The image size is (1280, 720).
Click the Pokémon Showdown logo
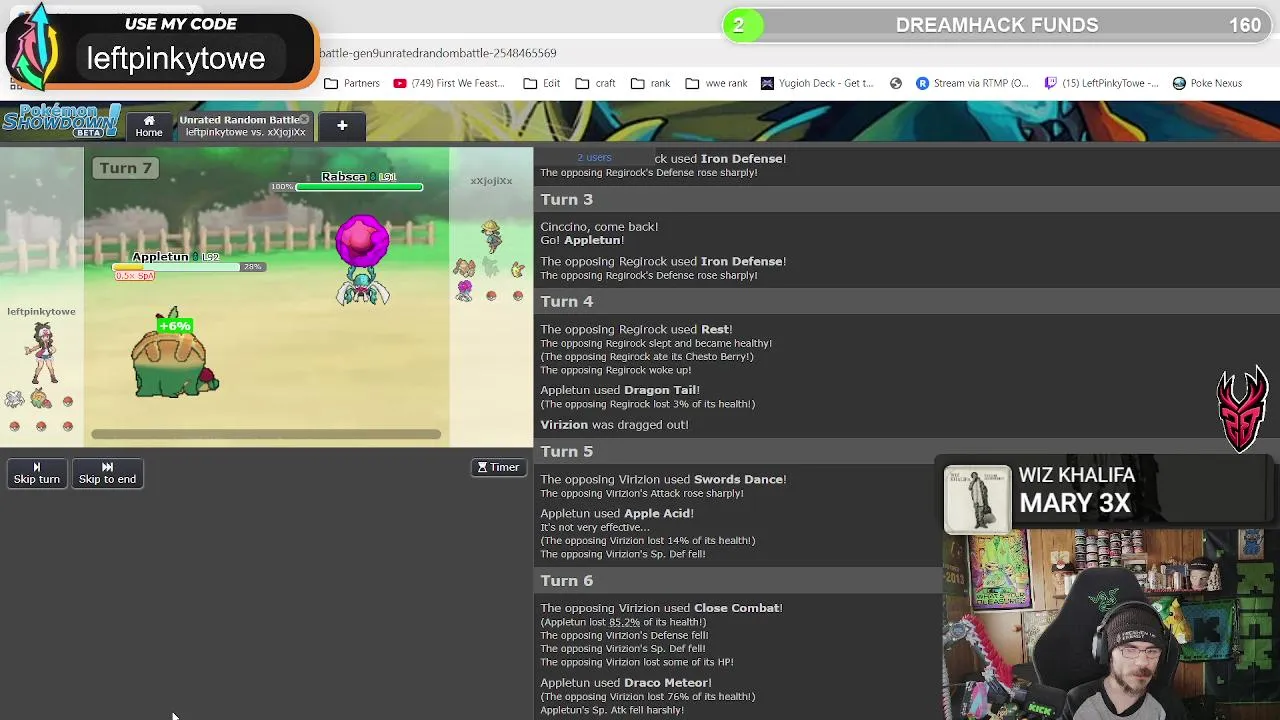[x=60, y=120]
